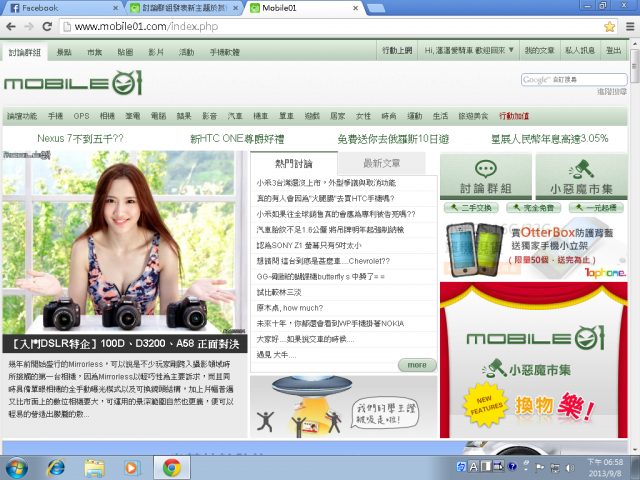Click the 討論群組 top nav tab
Screen dimensions: 640x480
pyautogui.click(x=24, y=52)
